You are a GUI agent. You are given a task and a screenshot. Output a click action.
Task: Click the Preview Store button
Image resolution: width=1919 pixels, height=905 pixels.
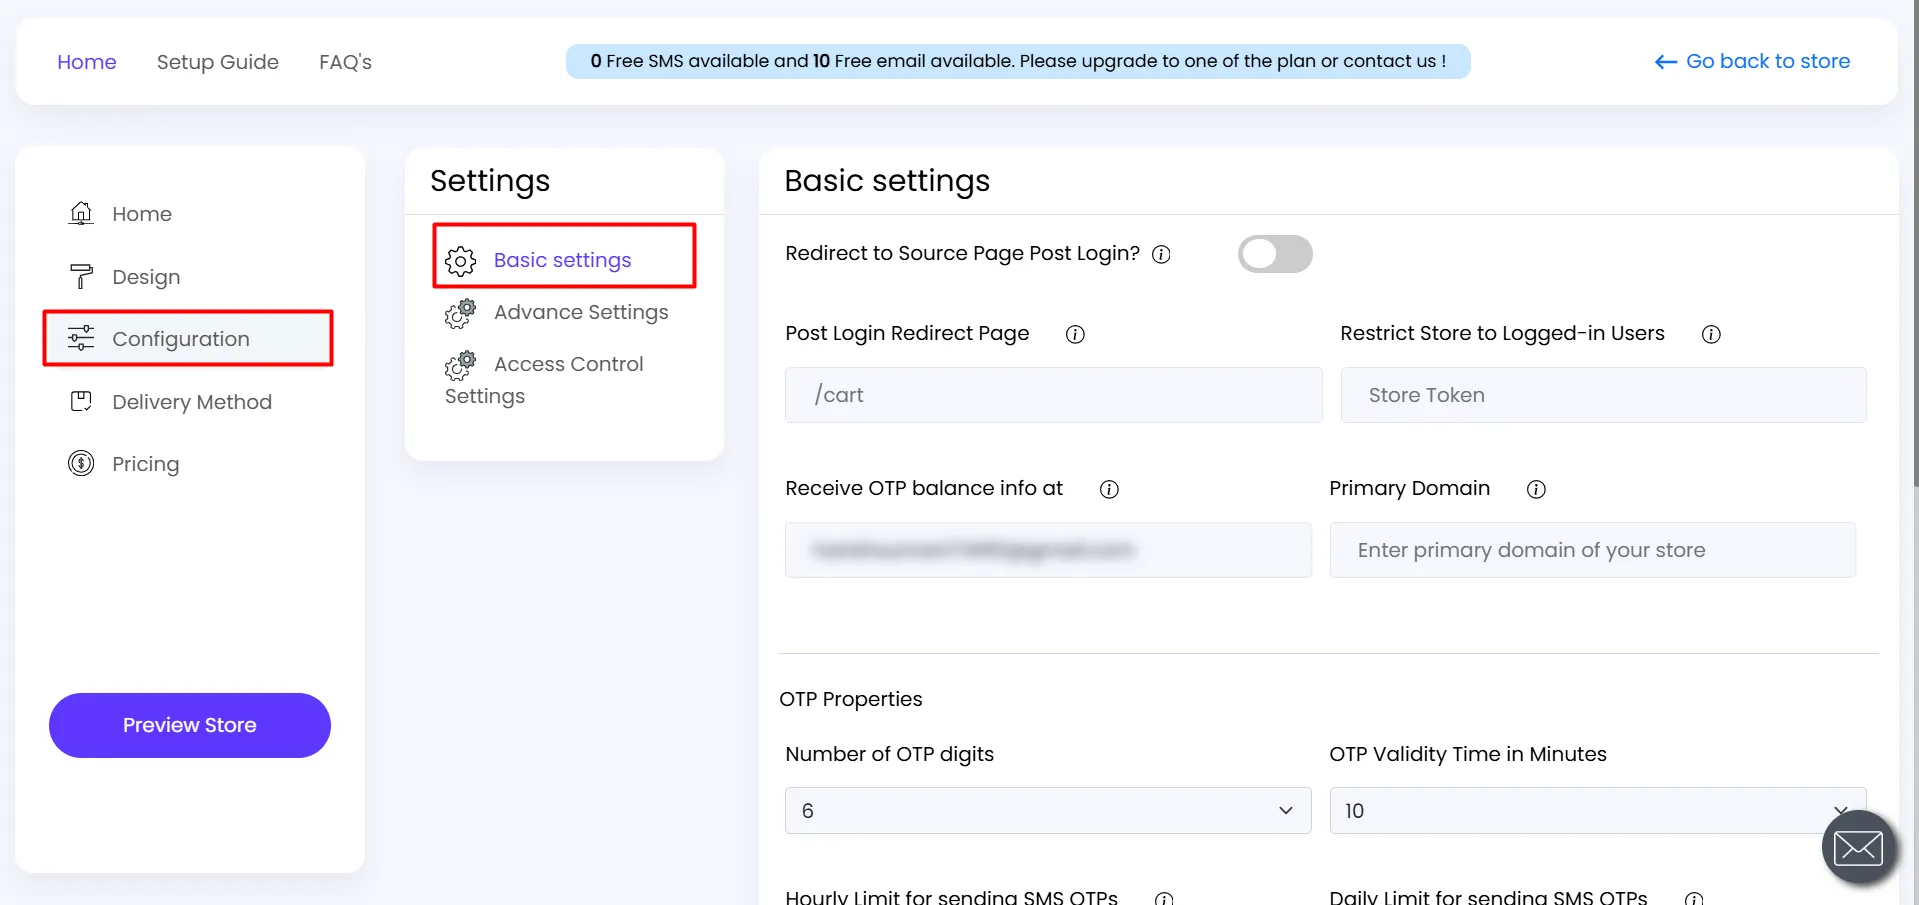pos(190,725)
